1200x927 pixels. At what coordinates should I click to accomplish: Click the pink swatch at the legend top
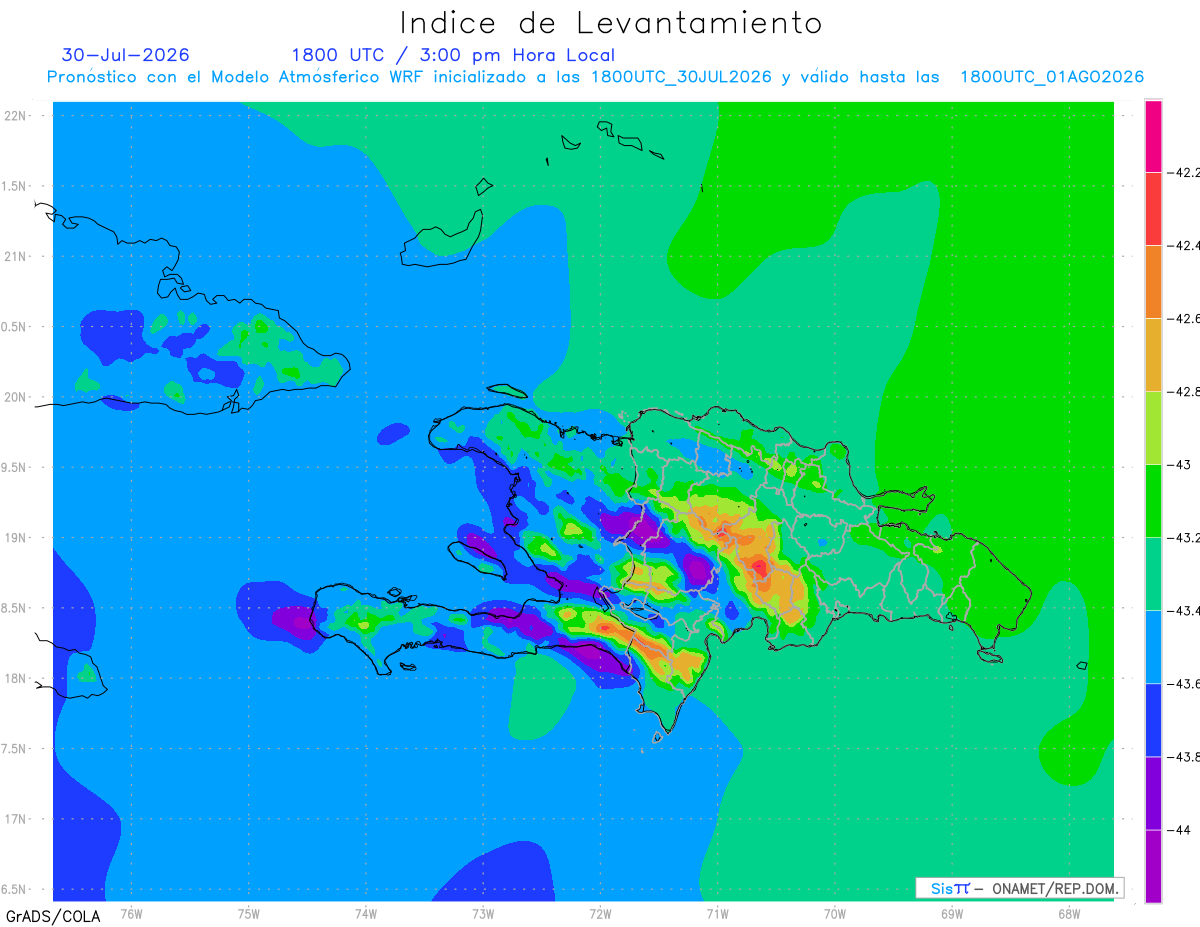(1153, 136)
